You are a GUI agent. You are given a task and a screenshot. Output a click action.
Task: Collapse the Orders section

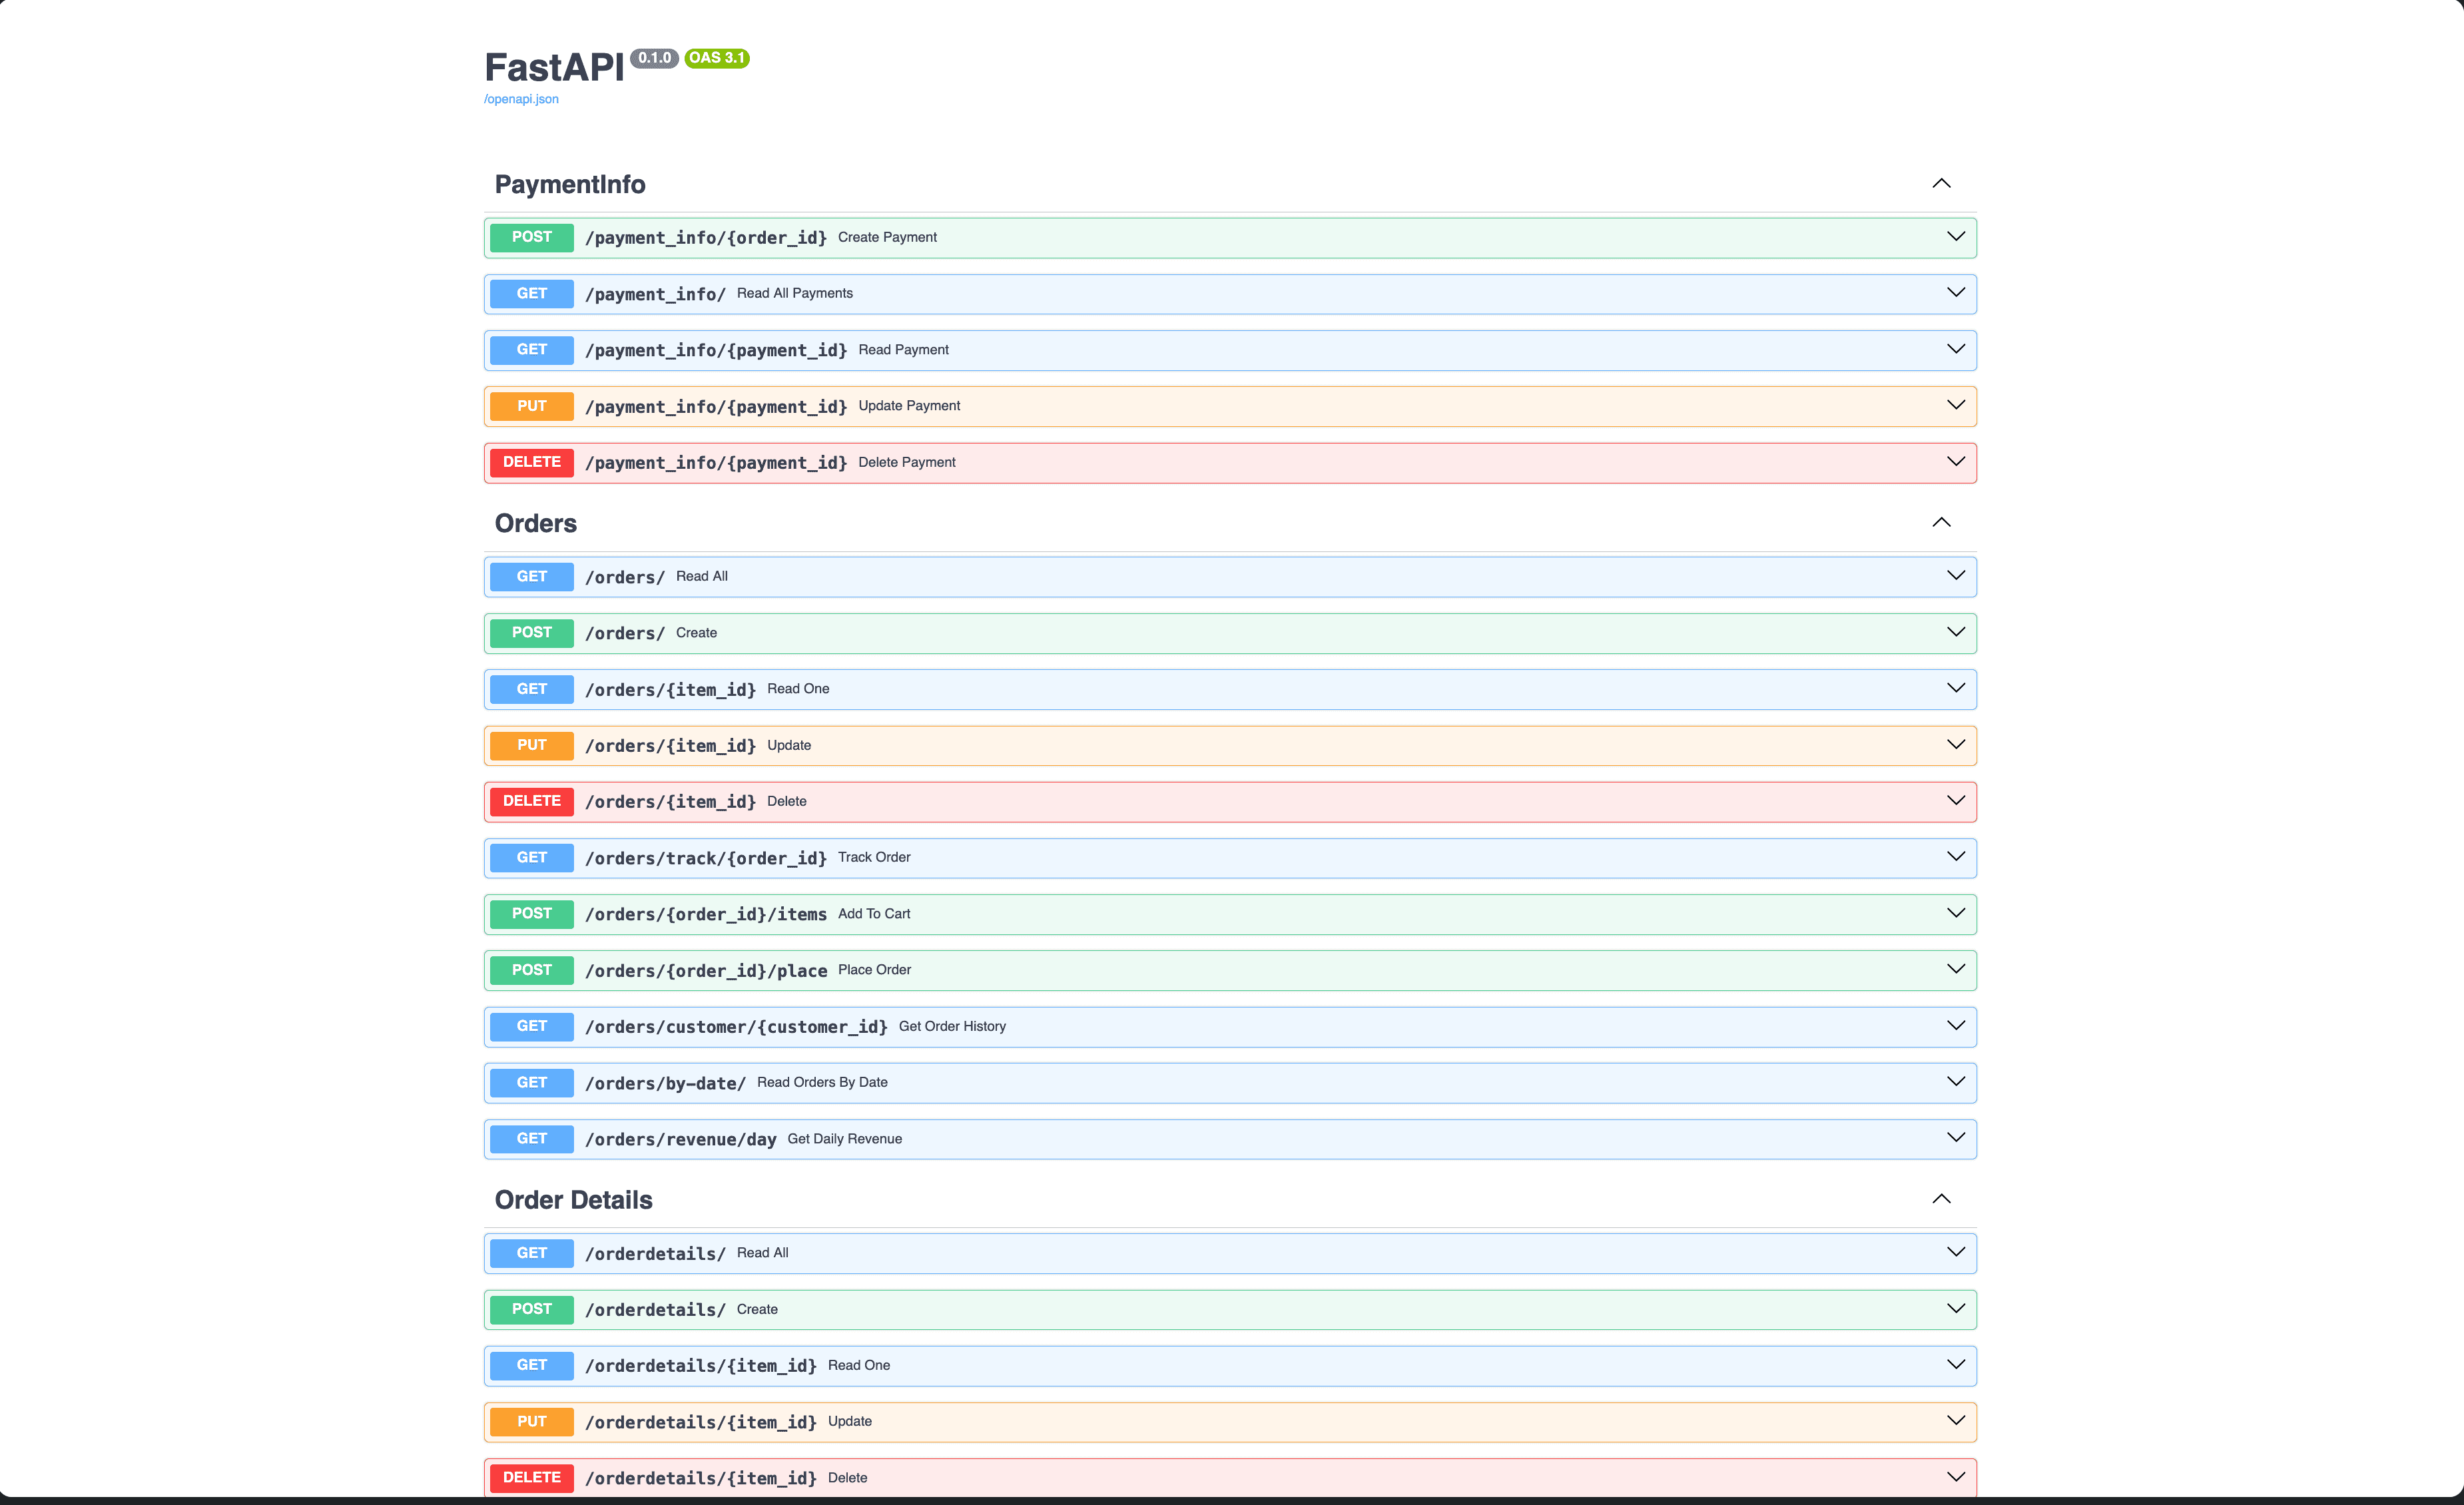pos(1941,522)
